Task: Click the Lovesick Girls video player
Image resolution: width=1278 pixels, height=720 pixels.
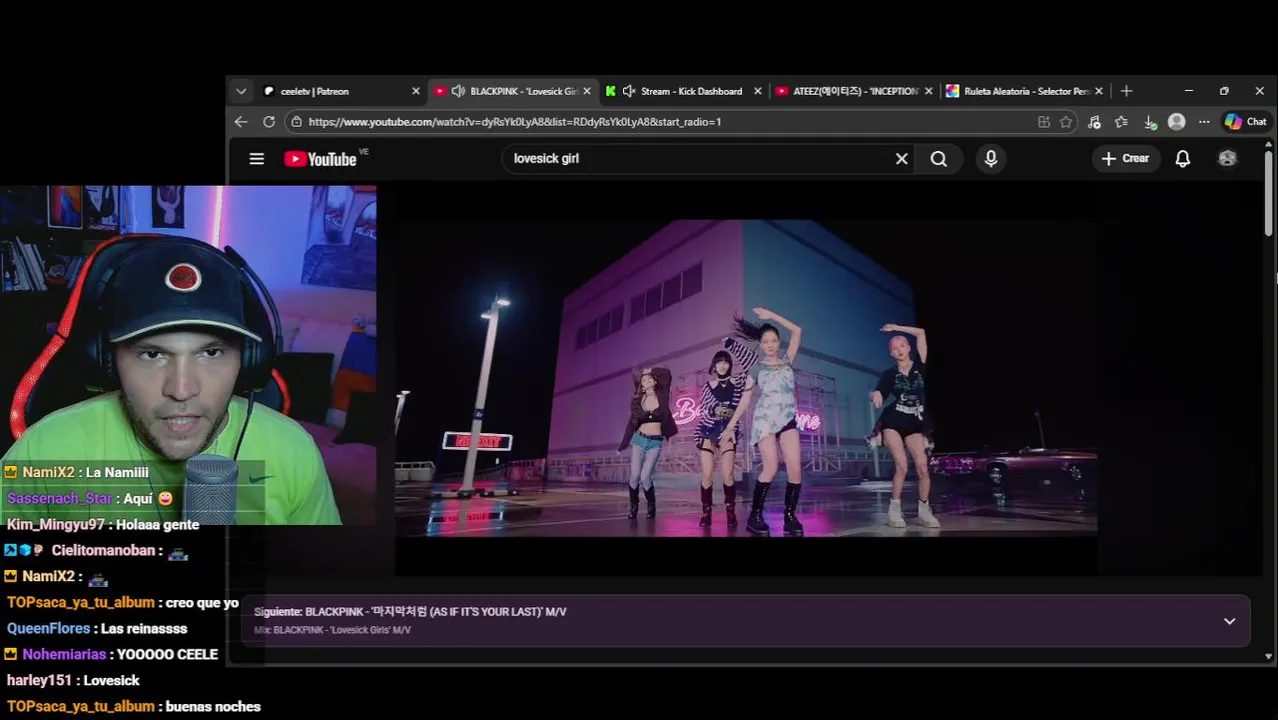Action: [746, 378]
